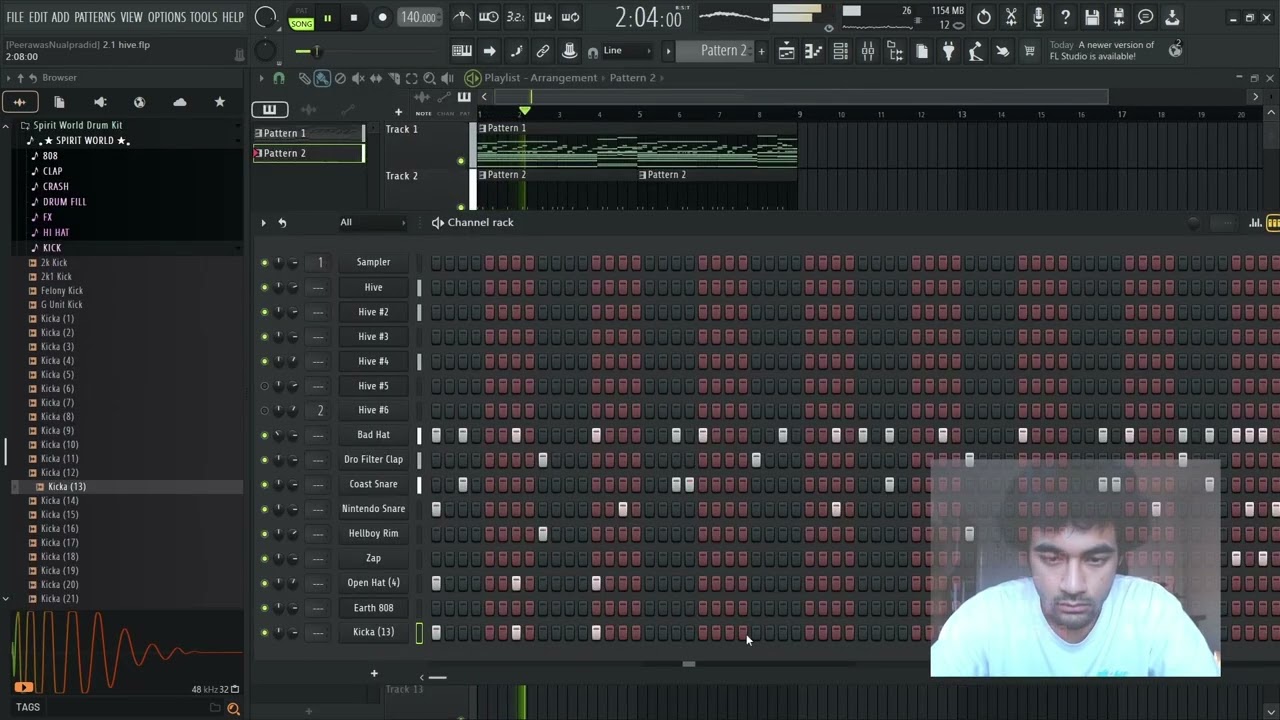
Task: Open the FILE menu
Action: pos(15,18)
